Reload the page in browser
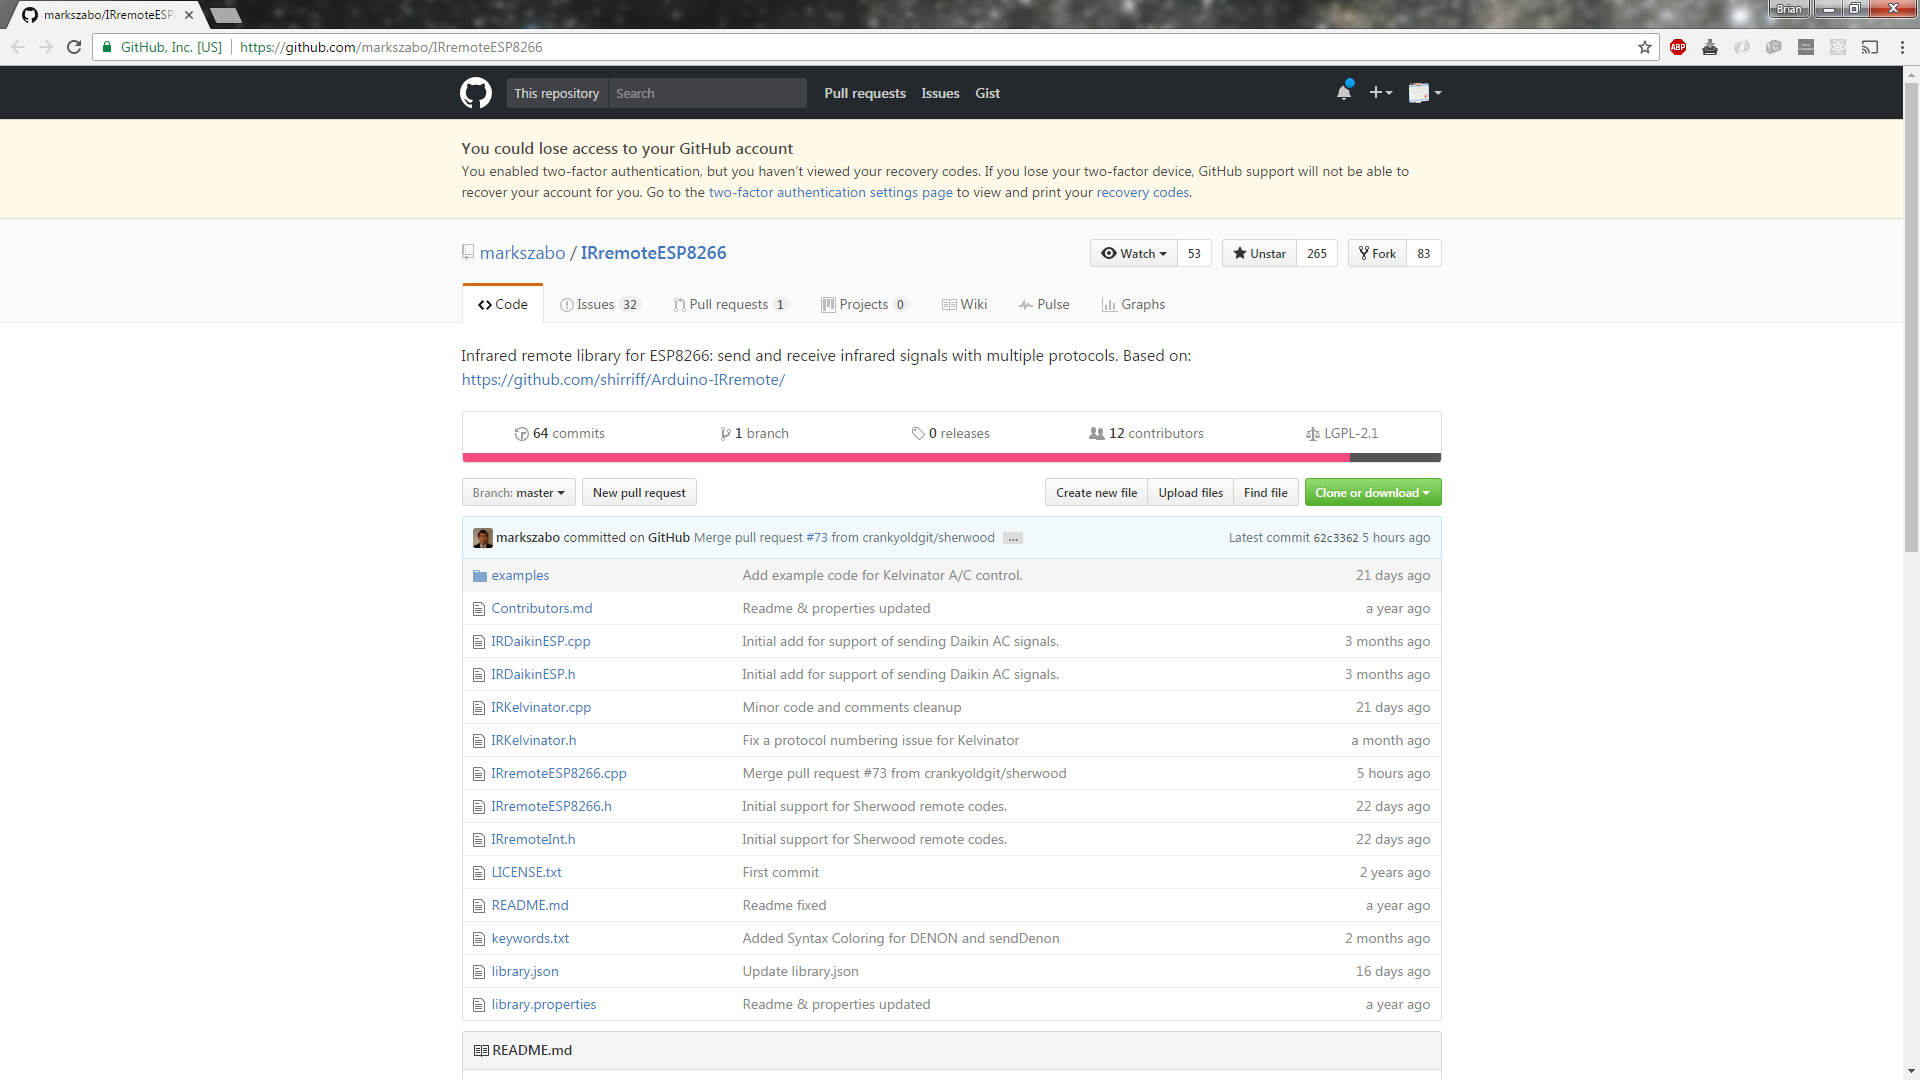 (74, 47)
